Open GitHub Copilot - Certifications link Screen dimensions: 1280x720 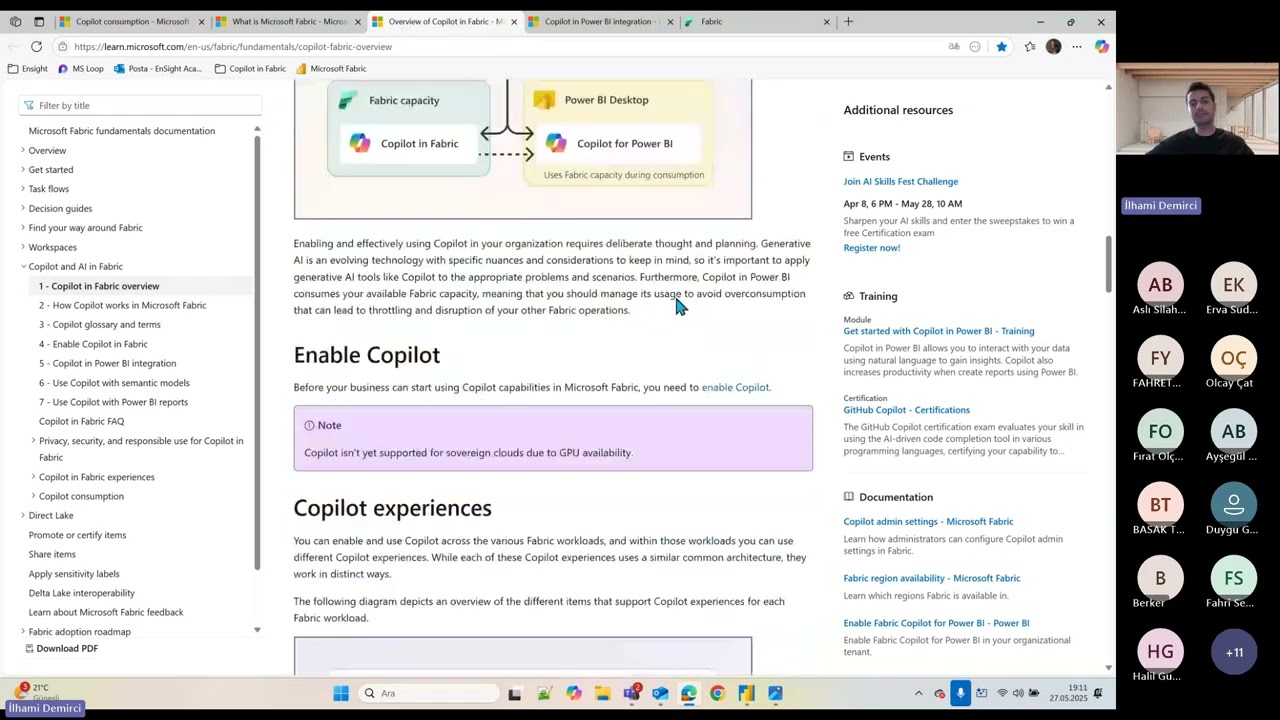[x=906, y=410]
